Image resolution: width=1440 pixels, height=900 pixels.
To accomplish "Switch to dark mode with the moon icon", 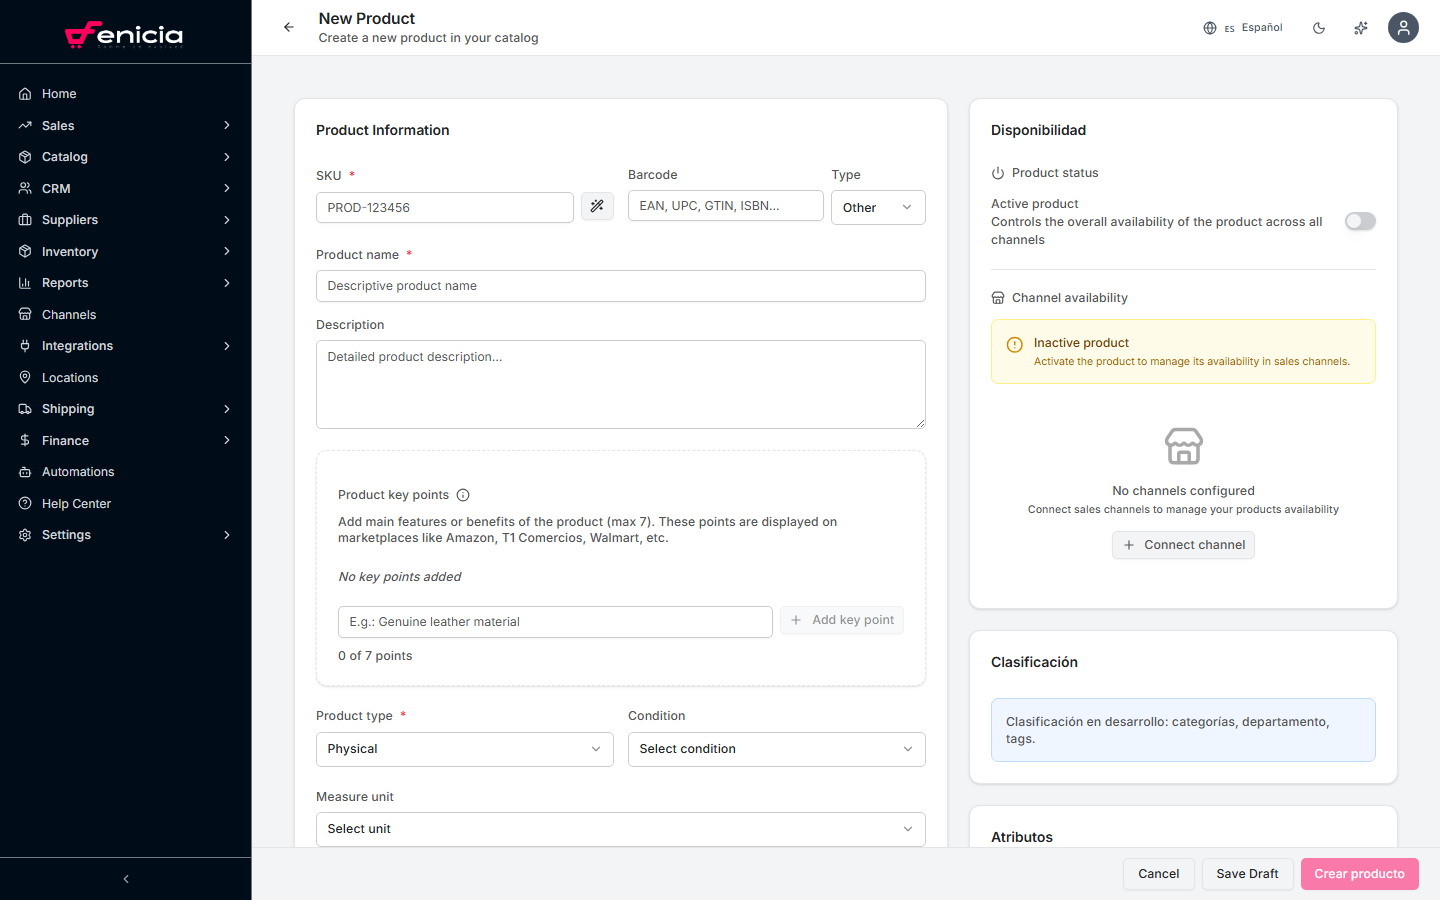I will pos(1319,28).
